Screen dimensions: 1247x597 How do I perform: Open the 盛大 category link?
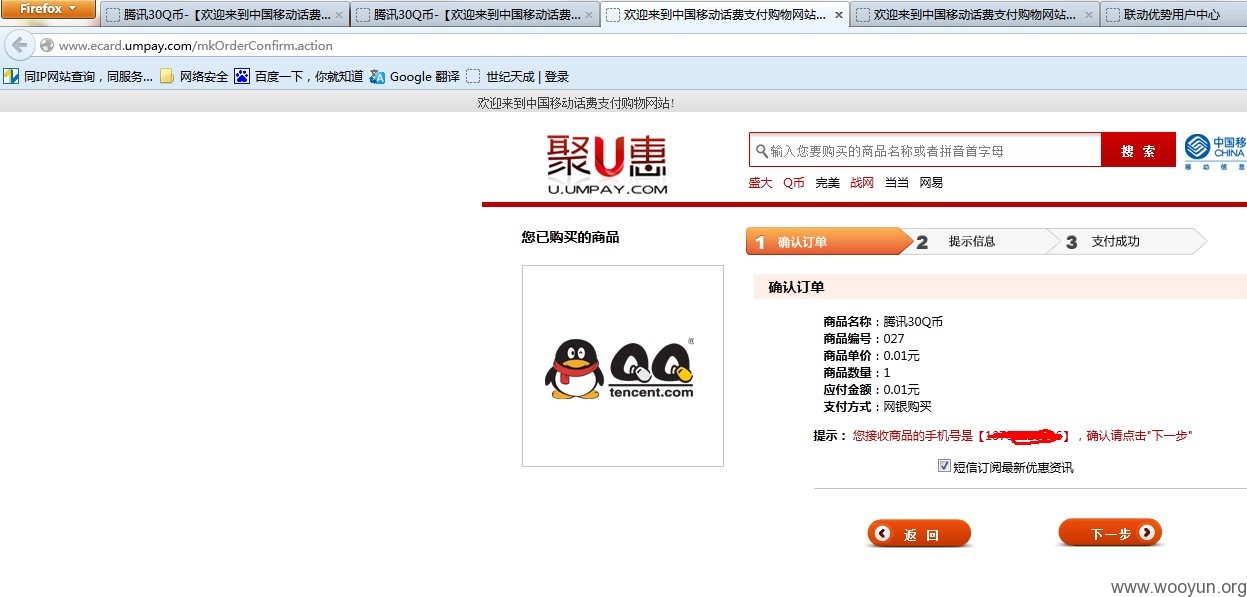coord(760,183)
